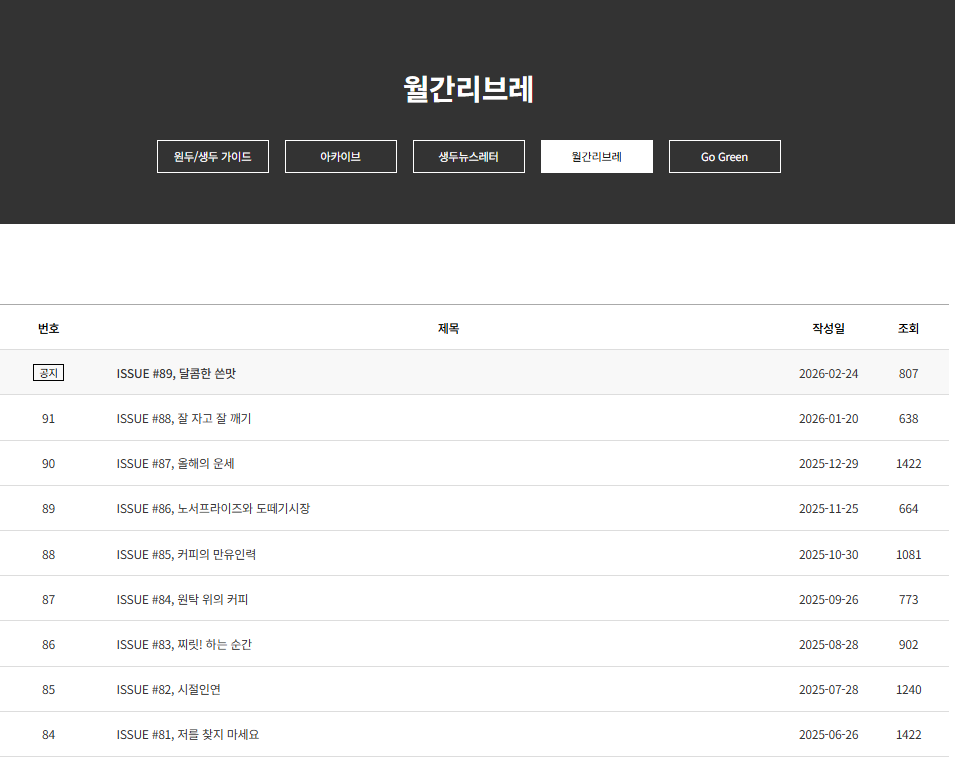Open ISSUE #81, 저를 찾지 마세요
This screenshot has height=761, width=955.
(x=188, y=735)
